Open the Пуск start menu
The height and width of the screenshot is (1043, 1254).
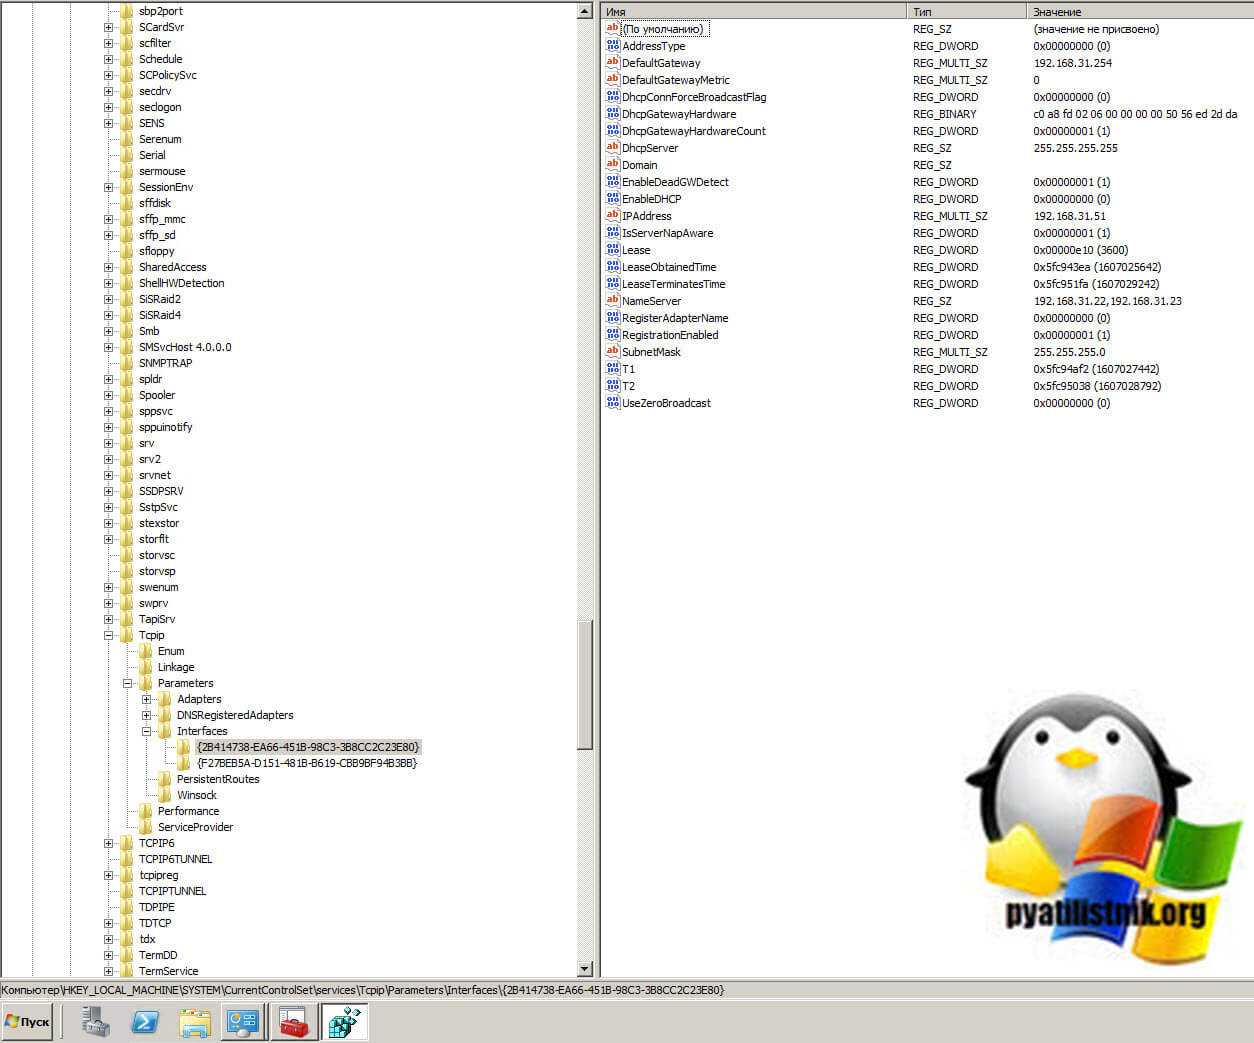27,1022
